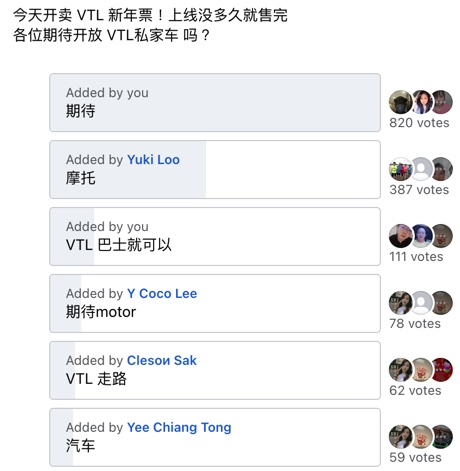Click the red avatar beside VTL 走路

pos(442,370)
